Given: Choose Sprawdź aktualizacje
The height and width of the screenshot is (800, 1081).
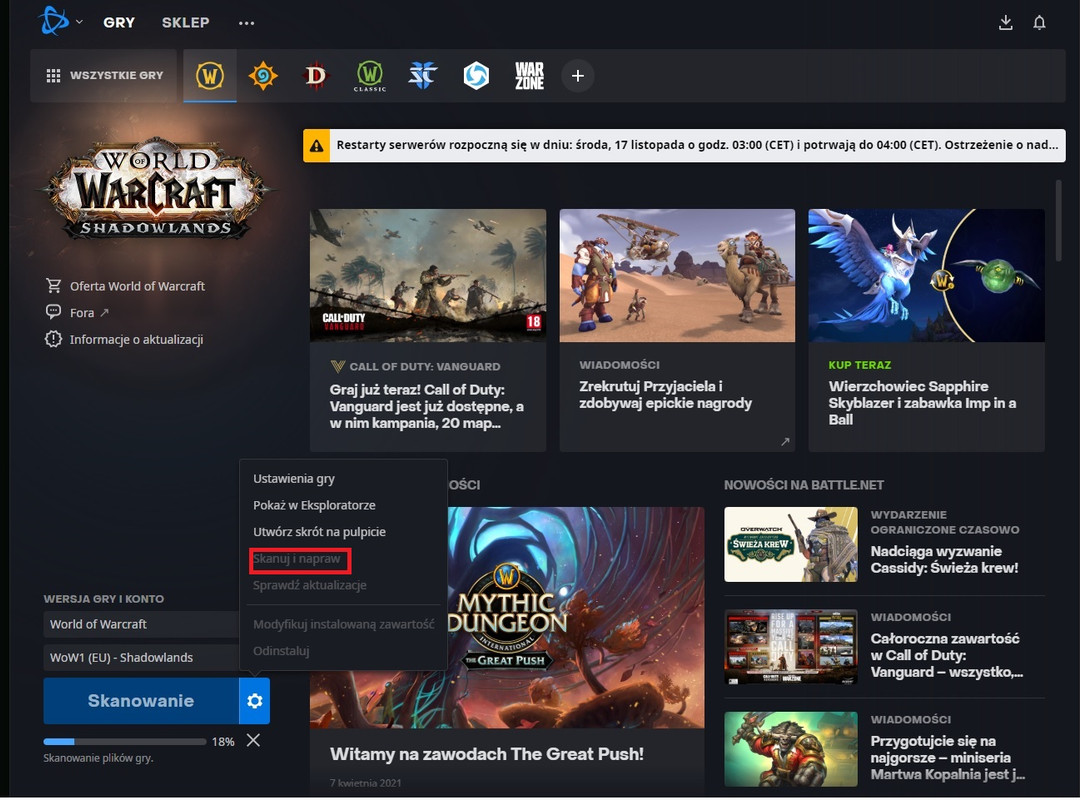Looking at the screenshot, I should point(310,585).
